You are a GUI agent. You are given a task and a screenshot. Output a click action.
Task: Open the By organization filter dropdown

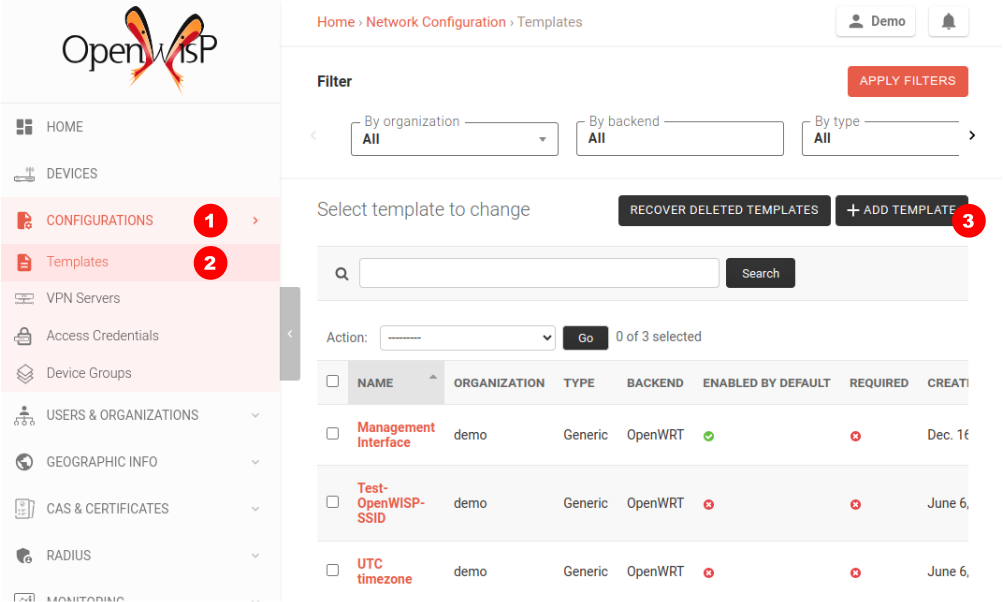point(454,139)
